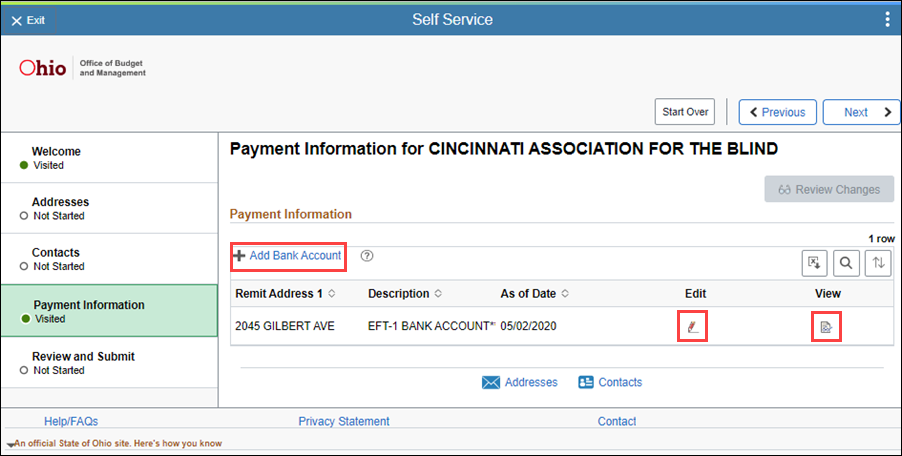This screenshot has height=456, width=902.
Task: Open the View document icon in row
Action: coord(826,327)
